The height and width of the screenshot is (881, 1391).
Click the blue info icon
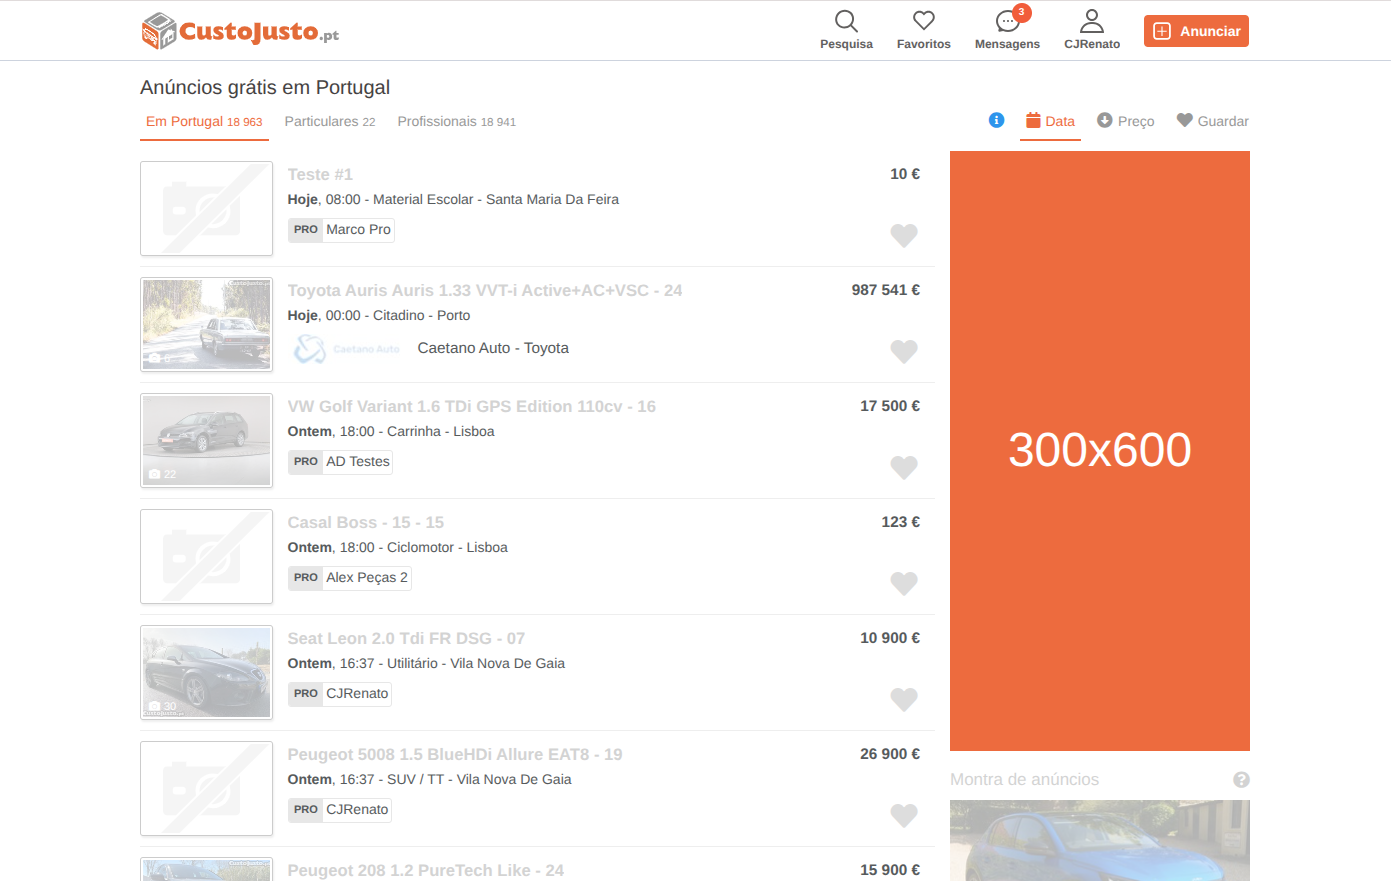point(996,120)
